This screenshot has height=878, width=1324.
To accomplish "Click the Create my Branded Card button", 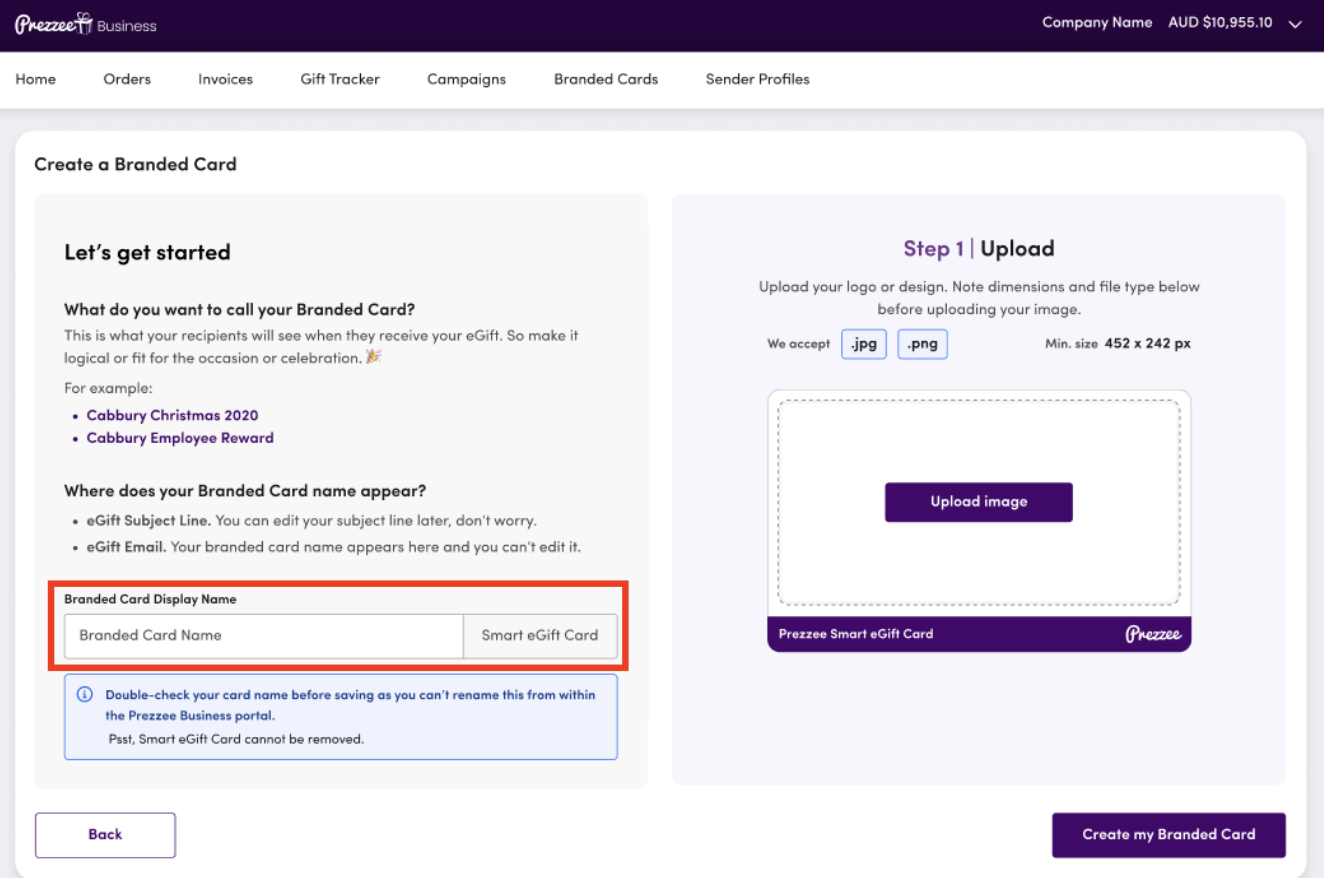I will pos(1169,835).
